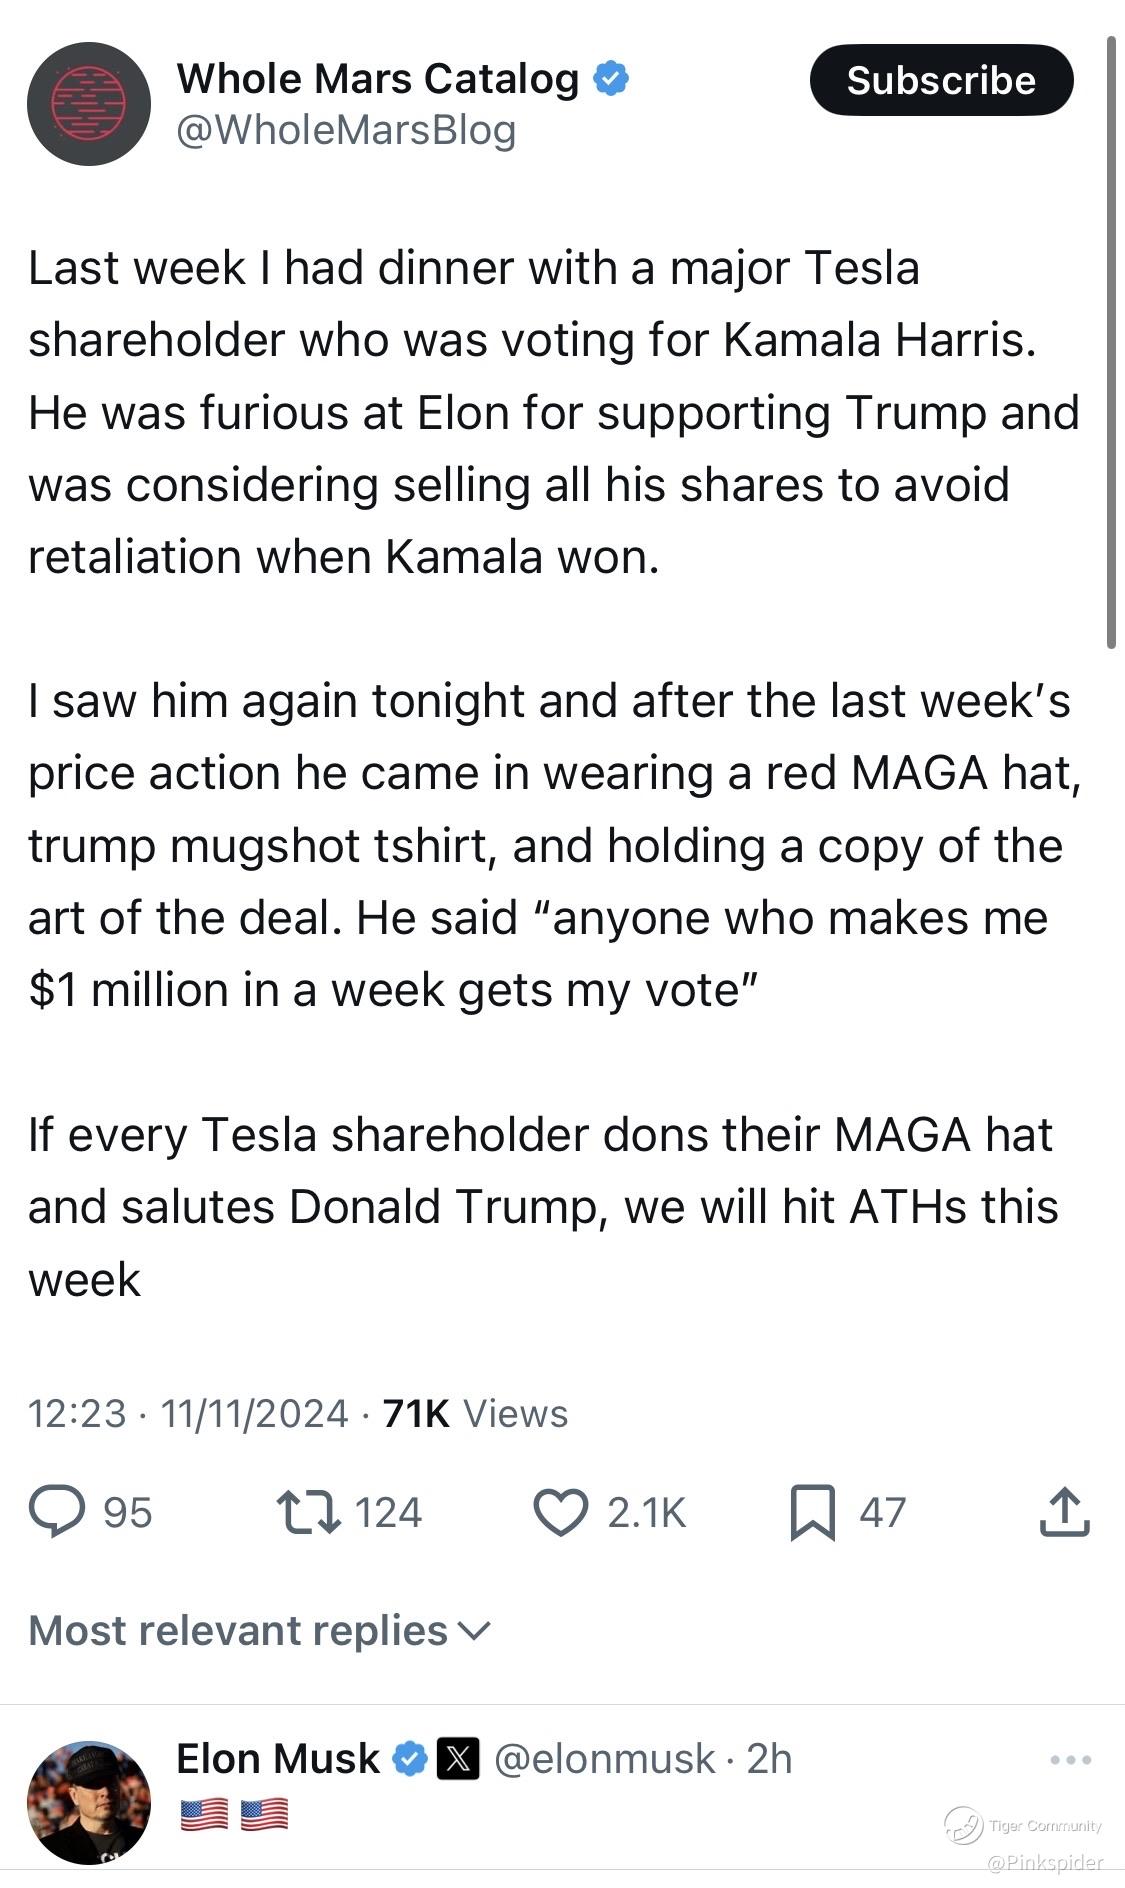Click Elon Musk's blue verified checkmark
Viewport: 1125px width, 1888px height.
(410, 1759)
